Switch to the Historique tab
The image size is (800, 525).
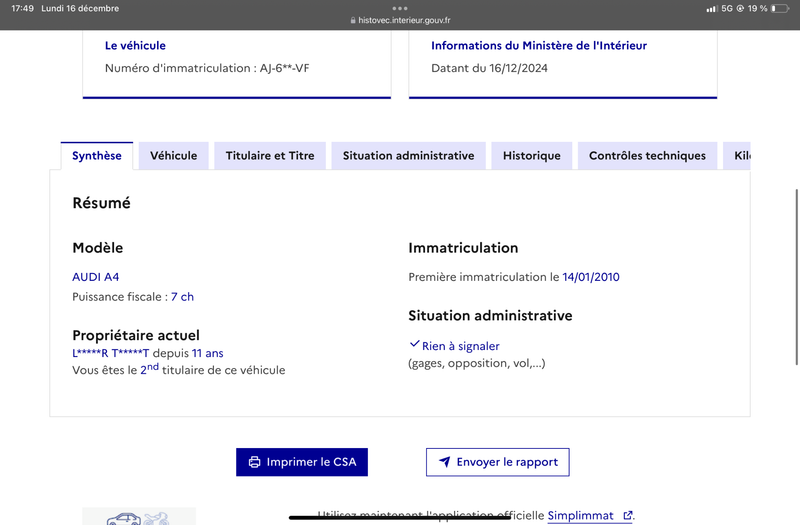(x=532, y=156)
